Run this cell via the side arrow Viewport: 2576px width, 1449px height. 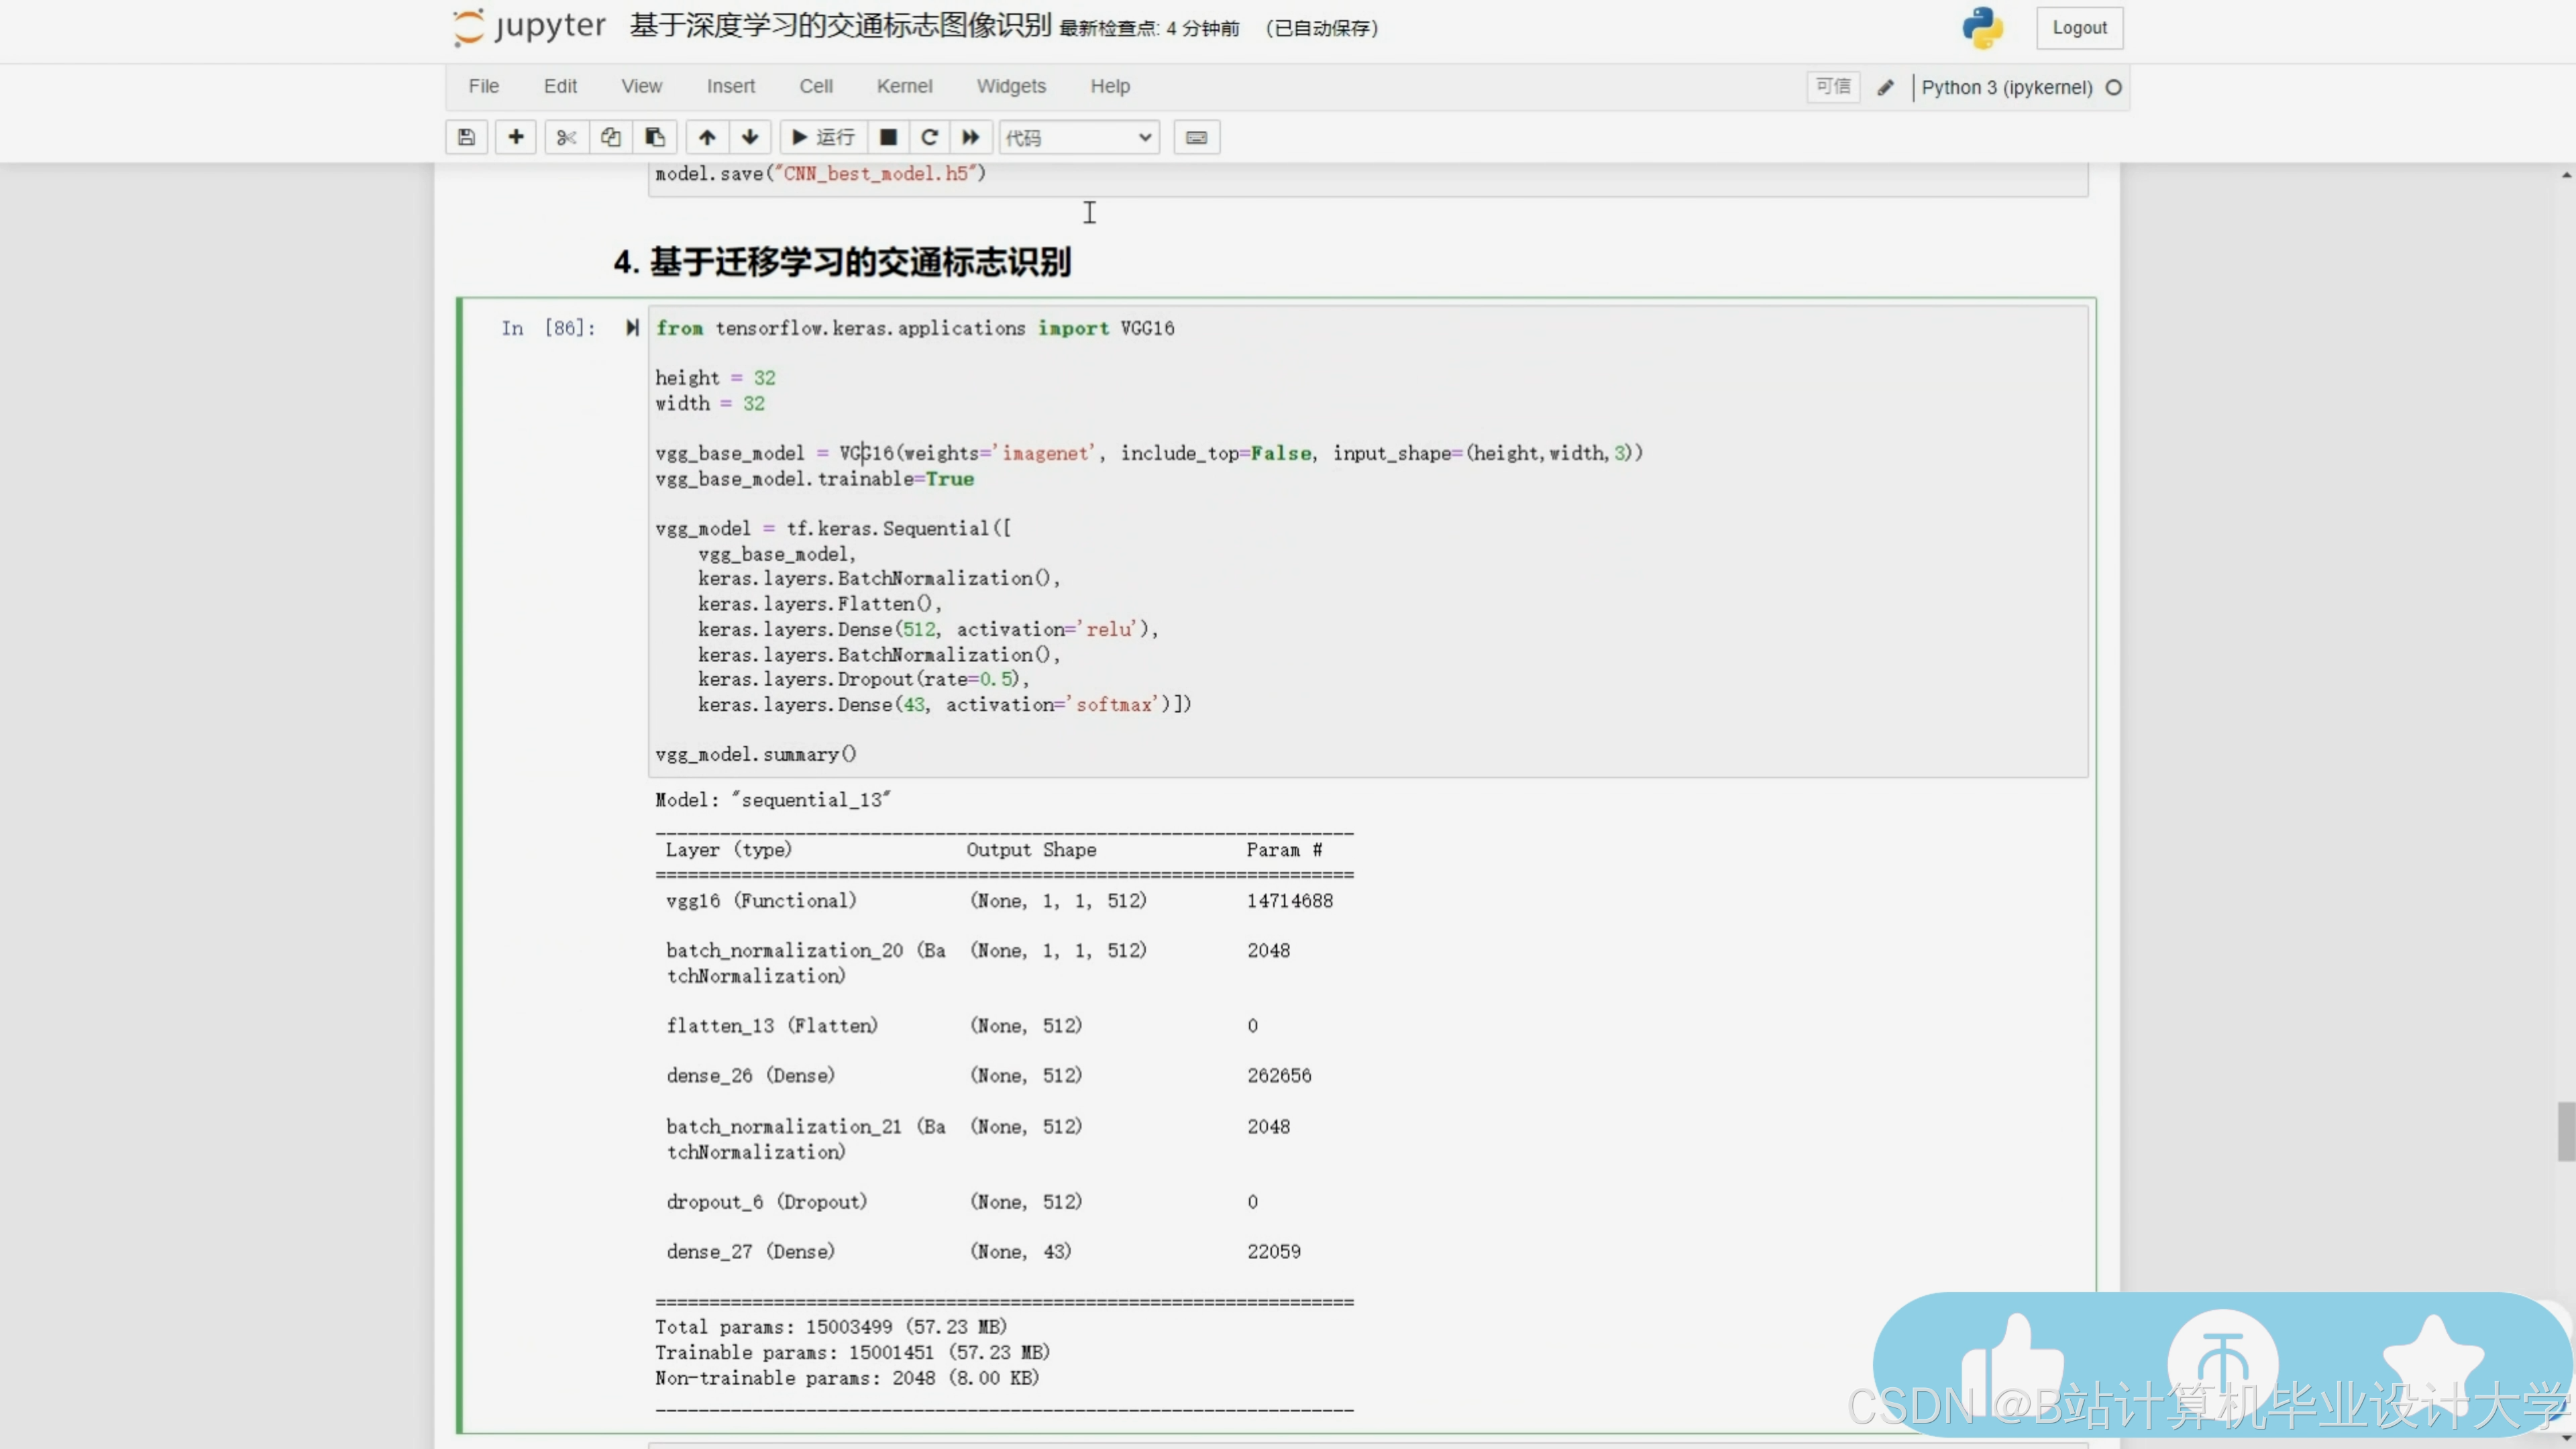pyautogui.click(x=632, y=328)
